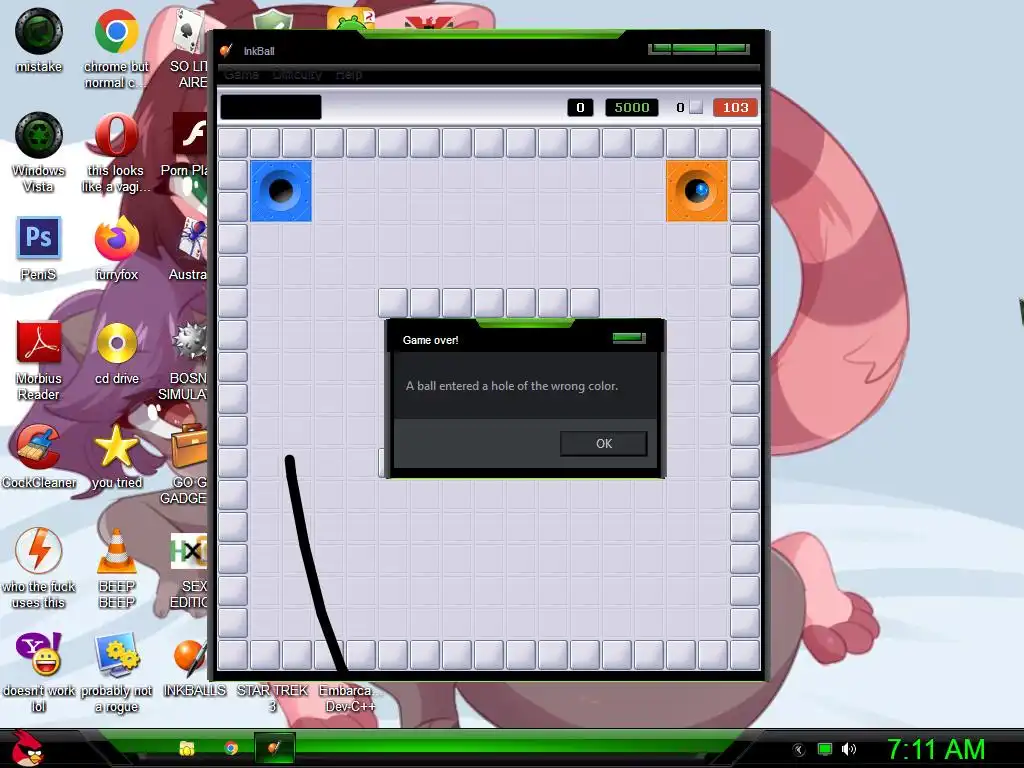Open the Angry Birds start button
This screenshot has height=768, width=1024.
click(27, 748)
